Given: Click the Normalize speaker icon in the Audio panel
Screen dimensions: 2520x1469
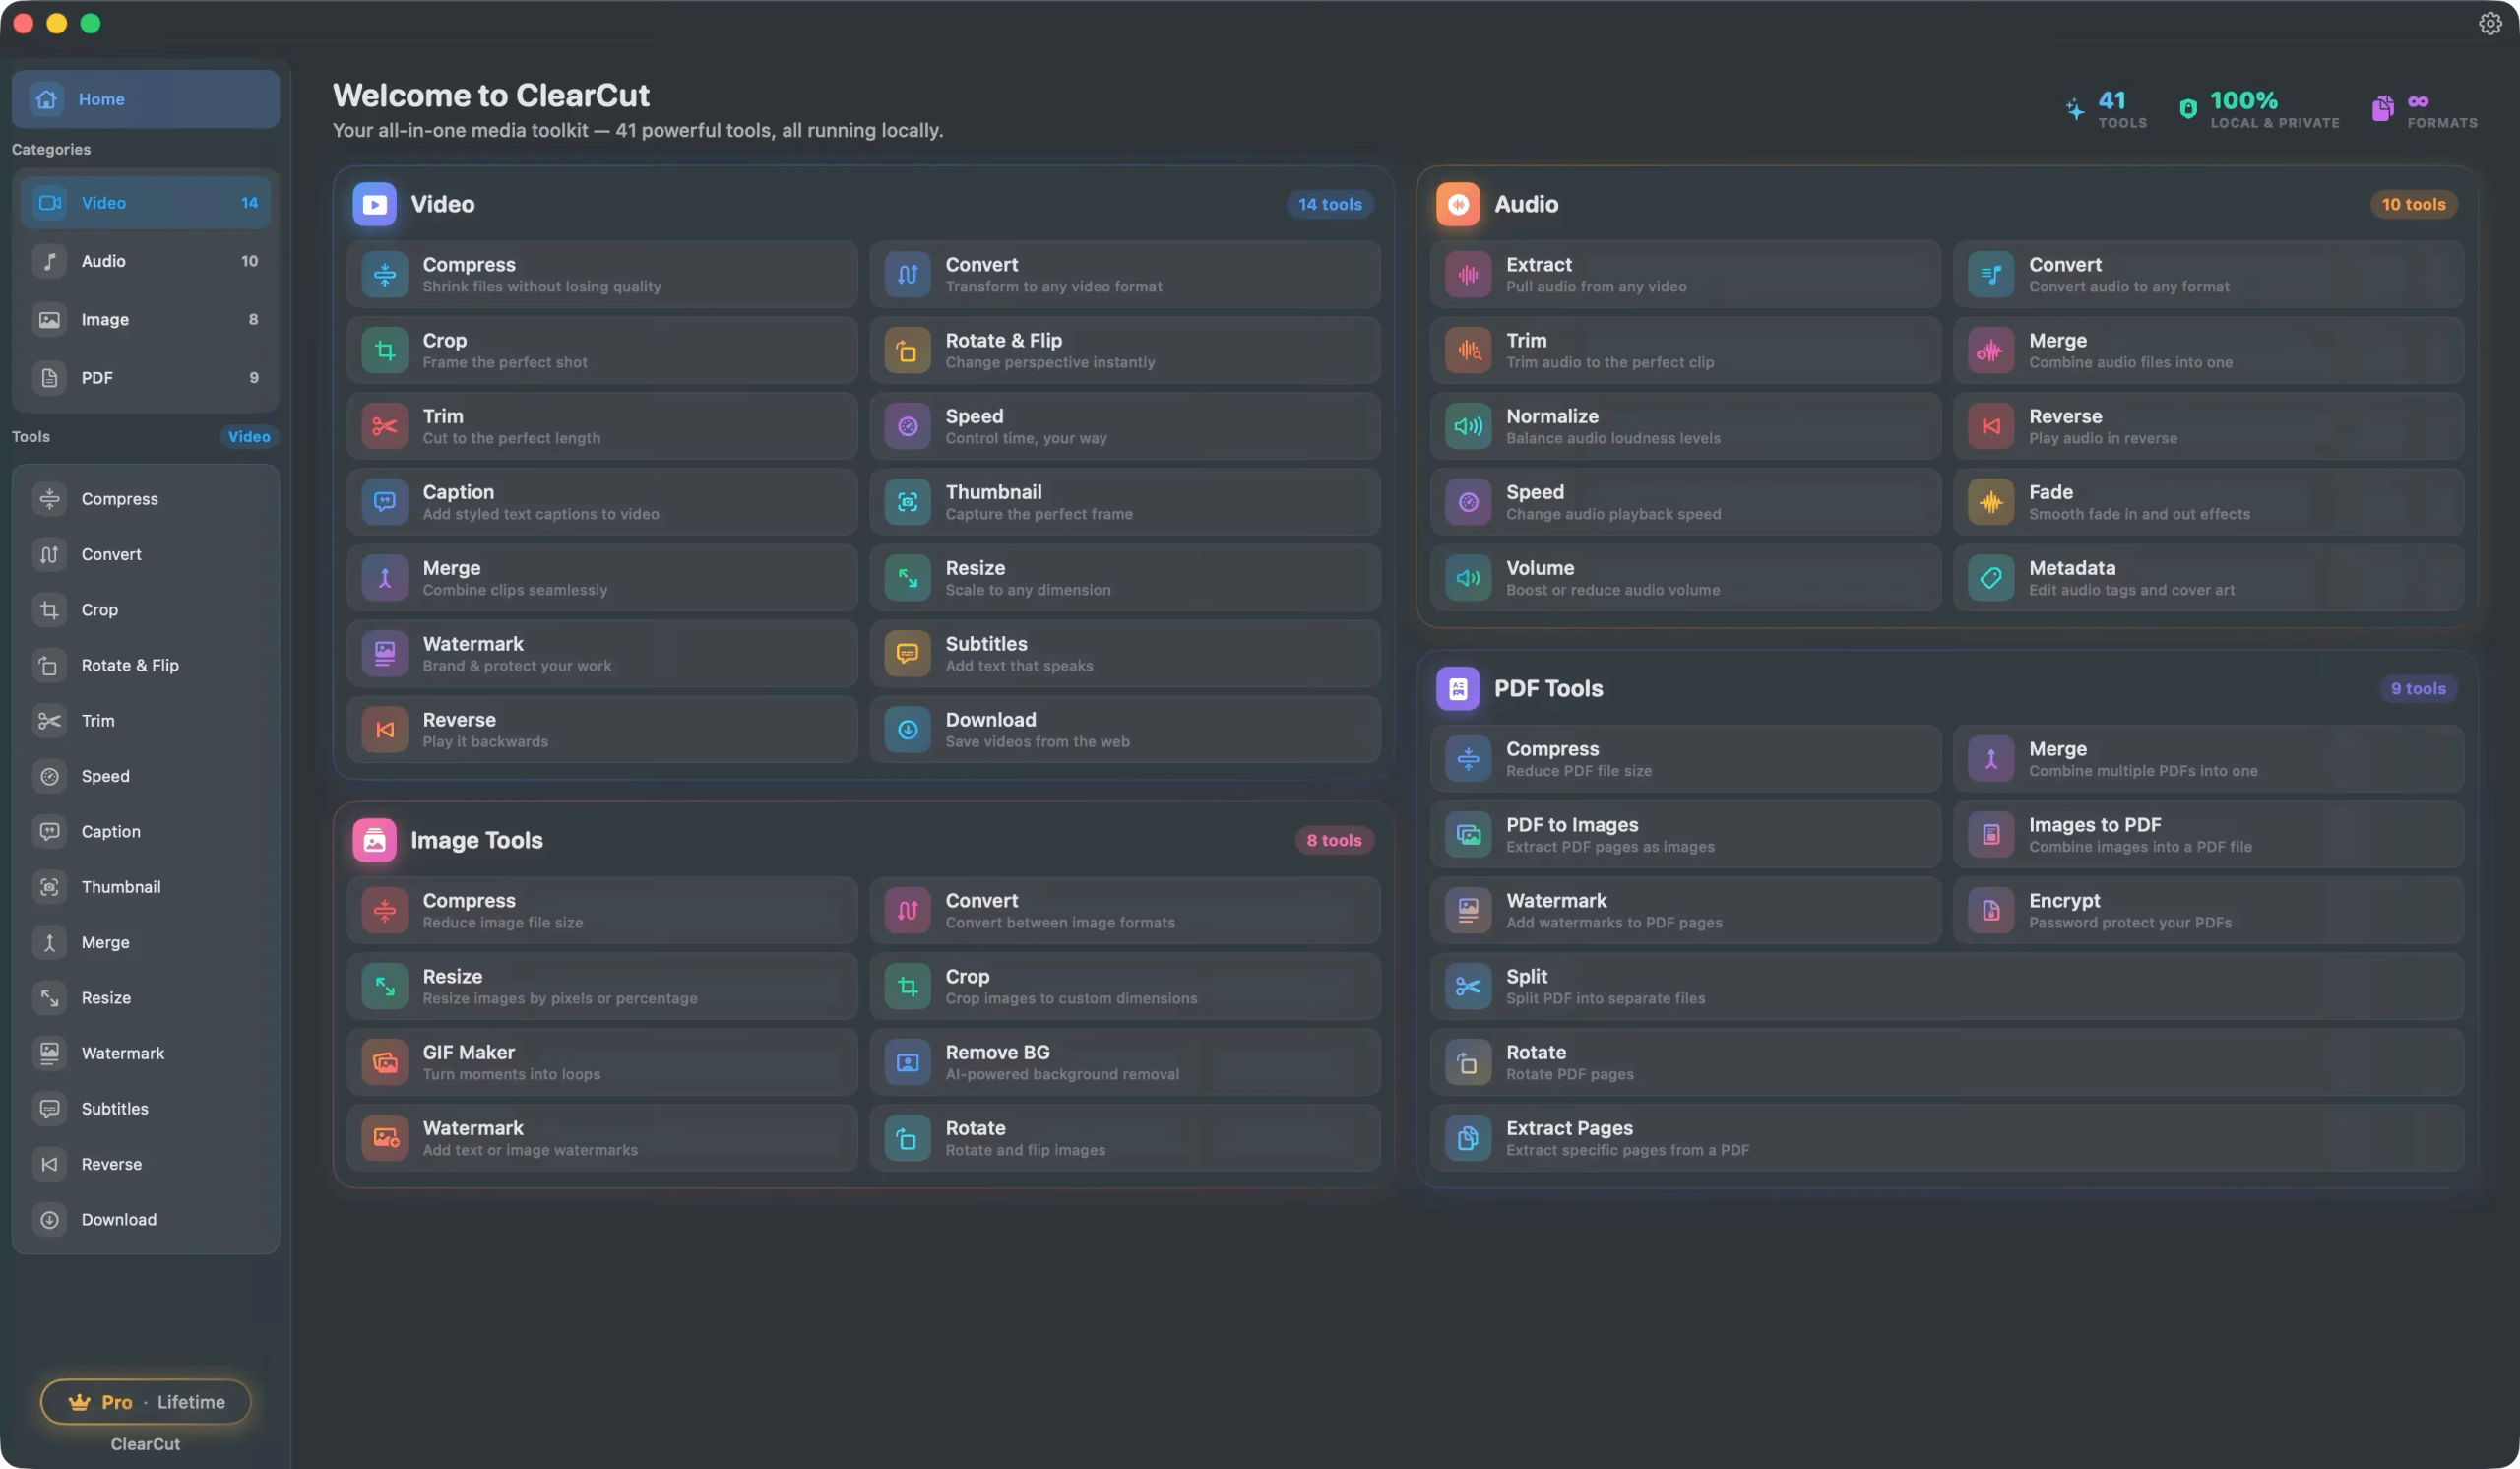Looking at the screenshot, I should [1468, 426].
